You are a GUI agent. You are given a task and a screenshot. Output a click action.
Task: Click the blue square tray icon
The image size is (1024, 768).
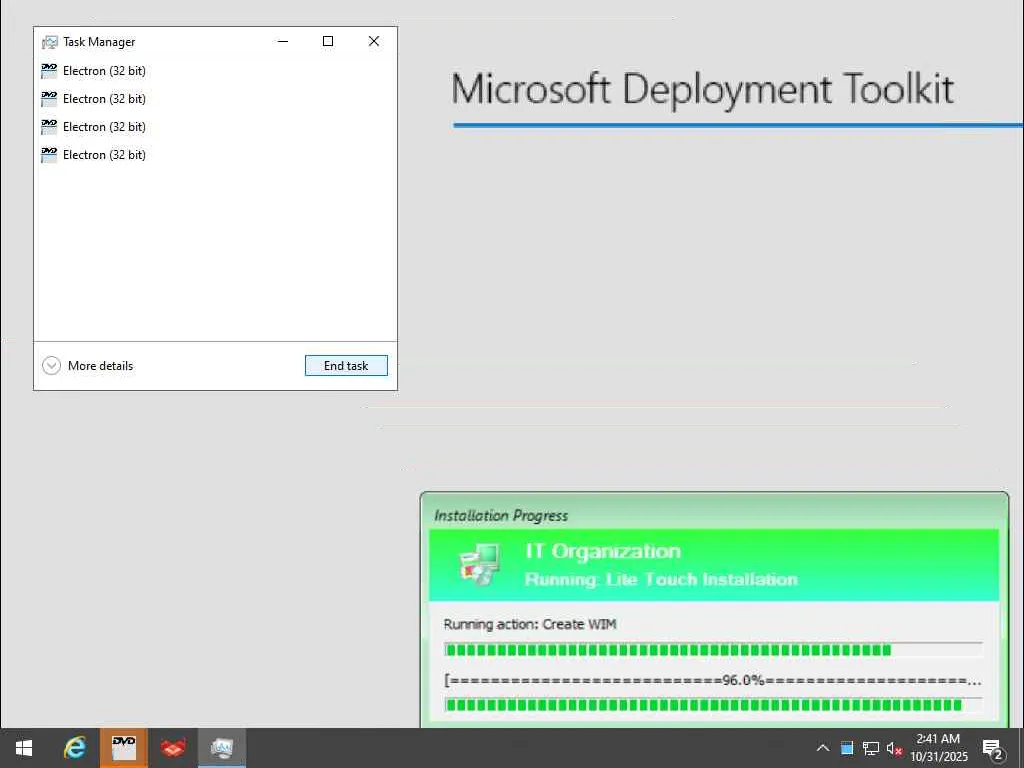[x=847, y=748]
